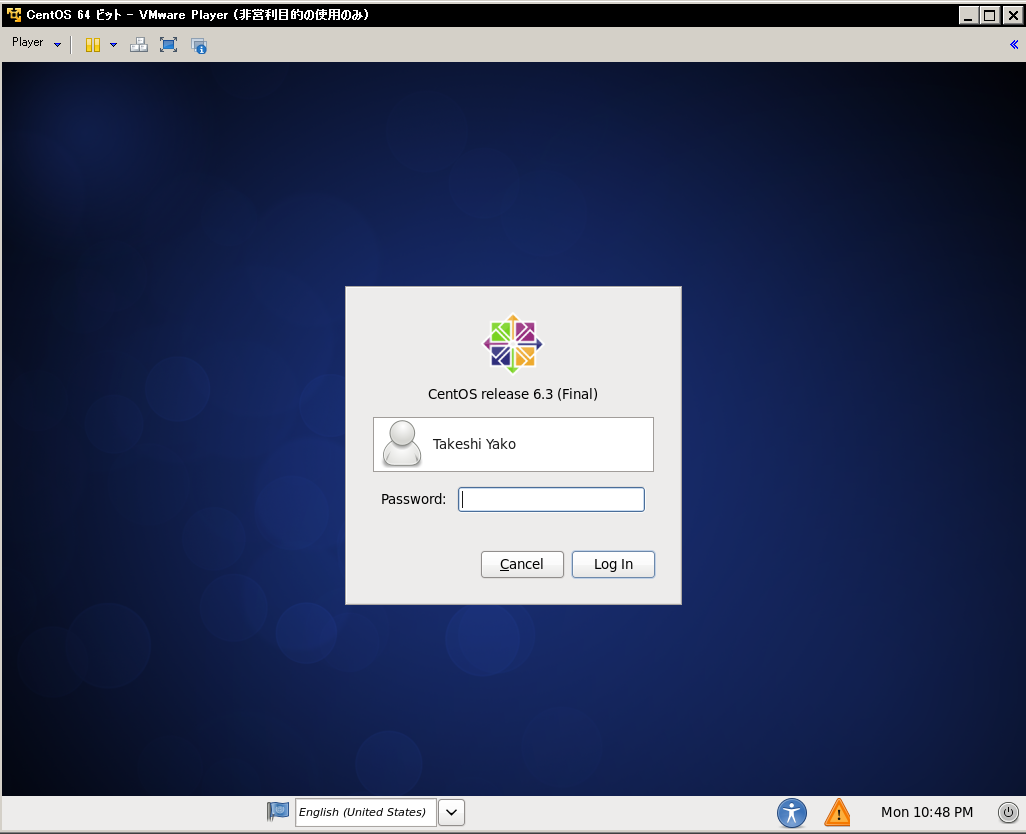
Task: Enter full screen mode icon
Action: [169, 44]
